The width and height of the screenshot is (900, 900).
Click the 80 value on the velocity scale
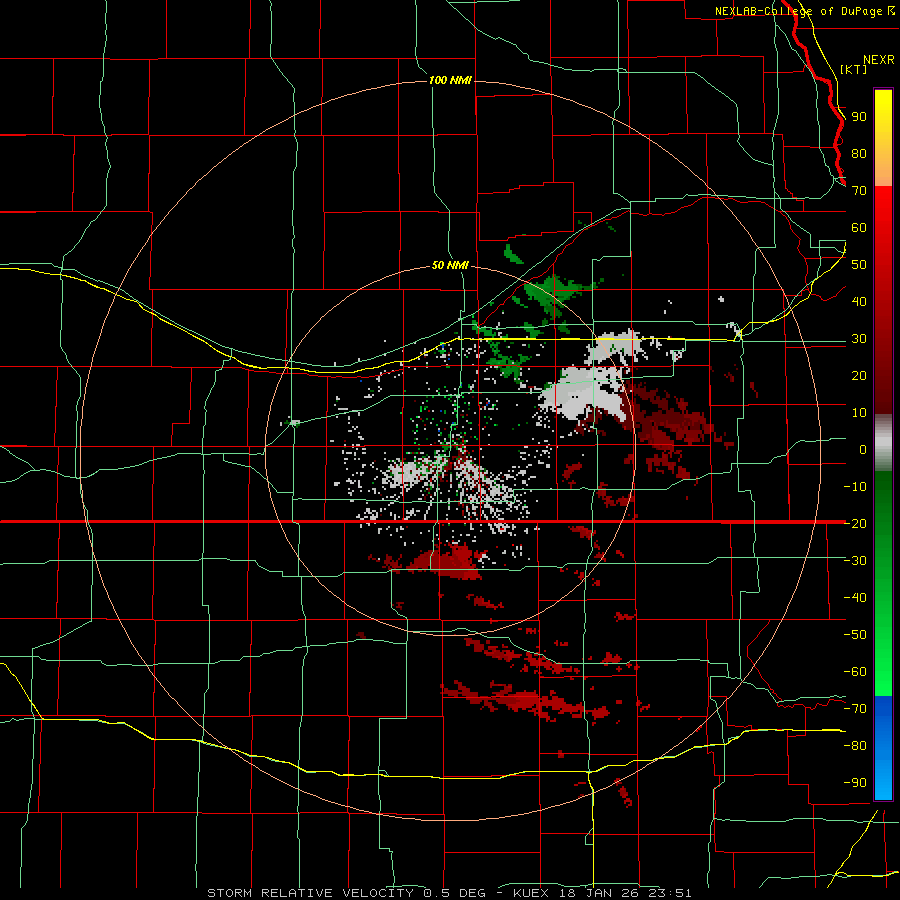point(859,153)
